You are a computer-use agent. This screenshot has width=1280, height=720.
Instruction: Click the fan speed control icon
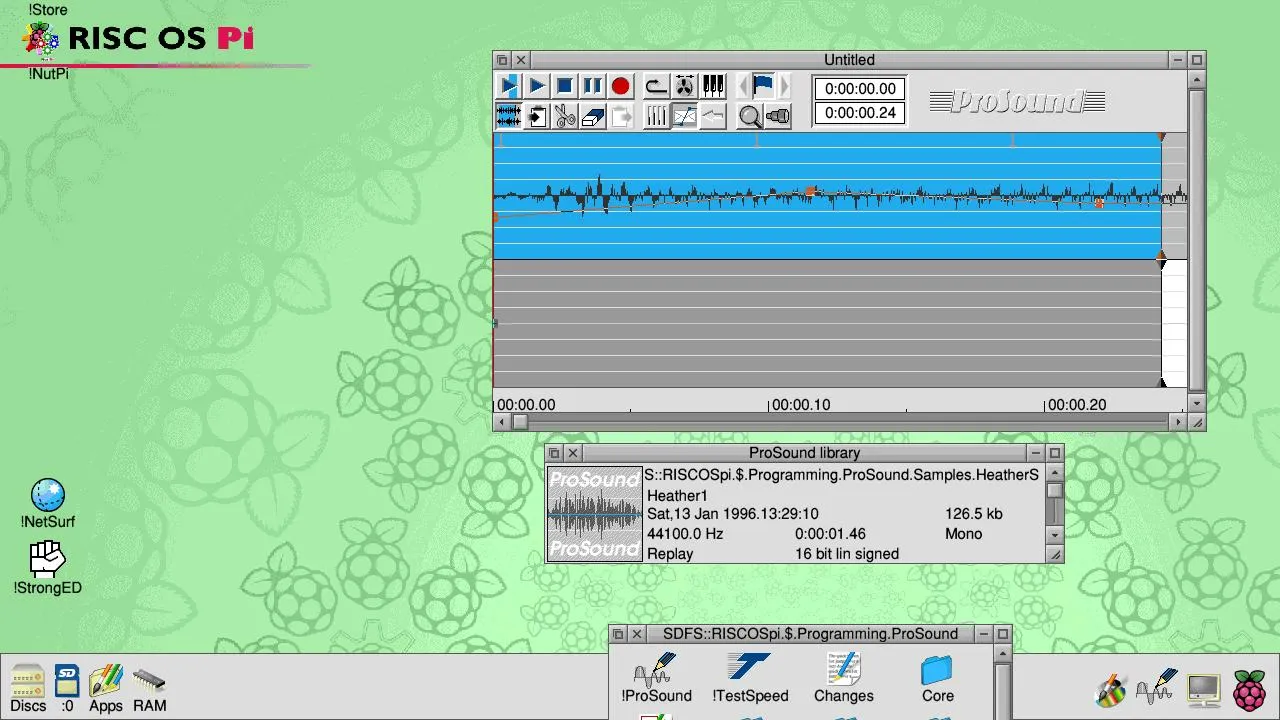coord(684,86)
